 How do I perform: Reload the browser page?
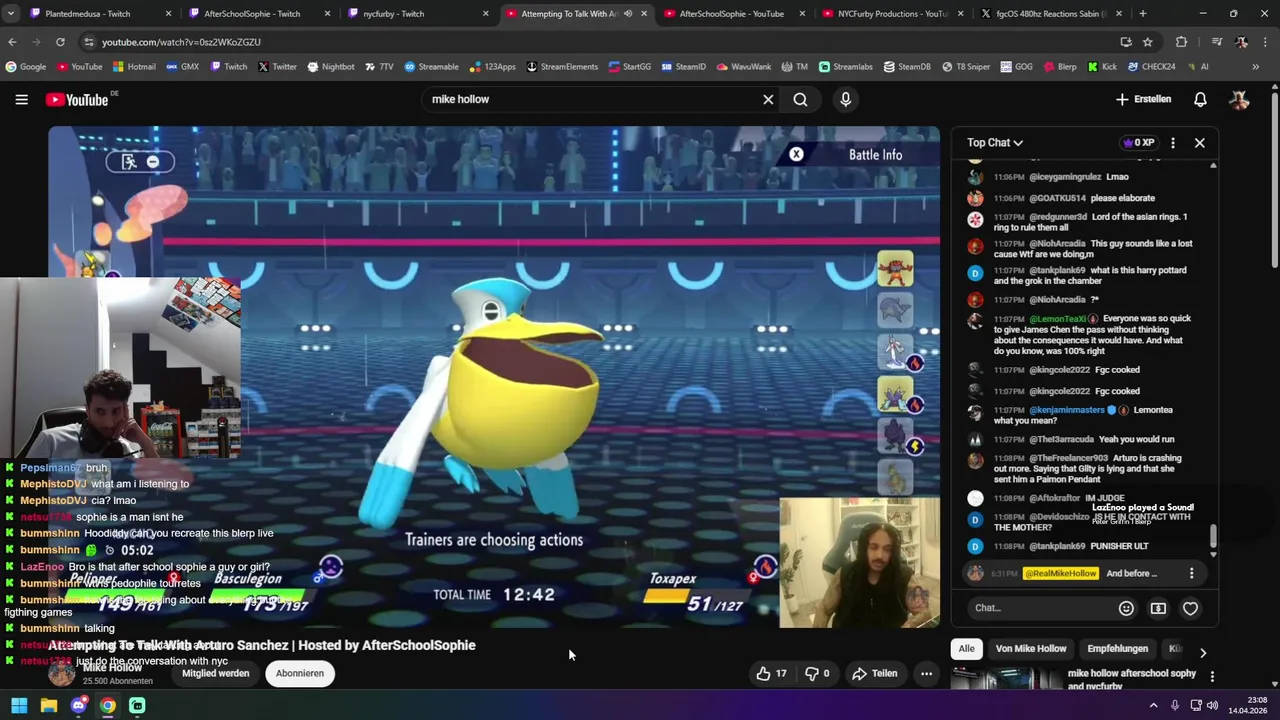click(60, 42)
